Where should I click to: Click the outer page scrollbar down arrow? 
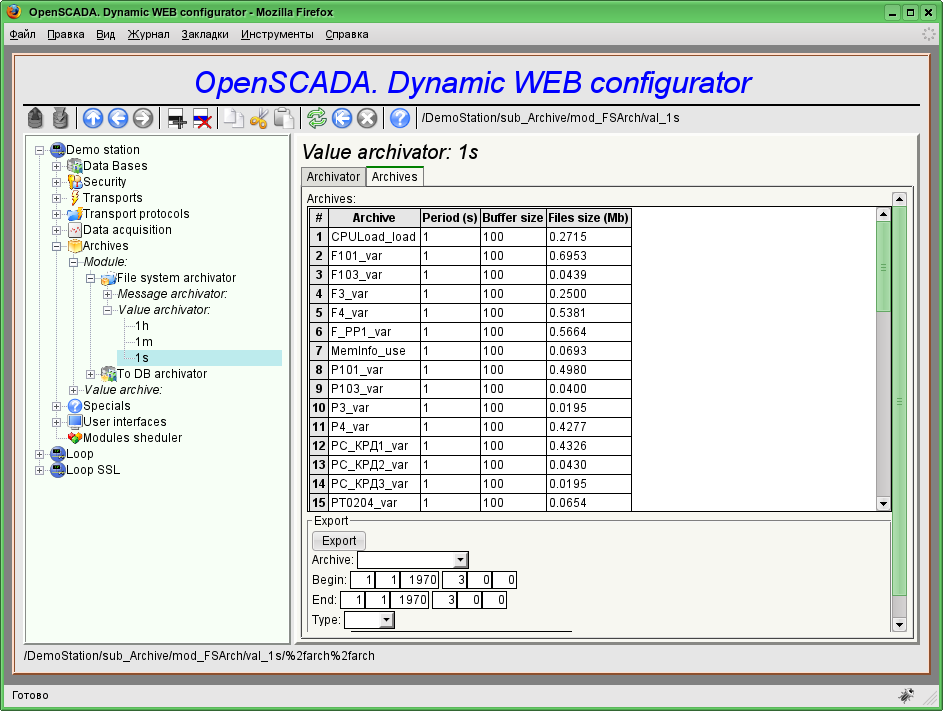tap(899, 625)
